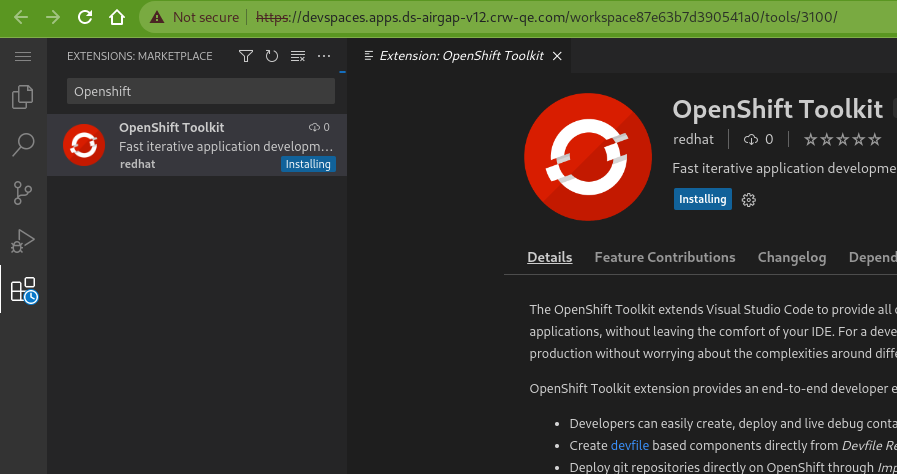Switch to the Changelog tab
The width and height of the screenshot is (897, 474).
[792, 258]
